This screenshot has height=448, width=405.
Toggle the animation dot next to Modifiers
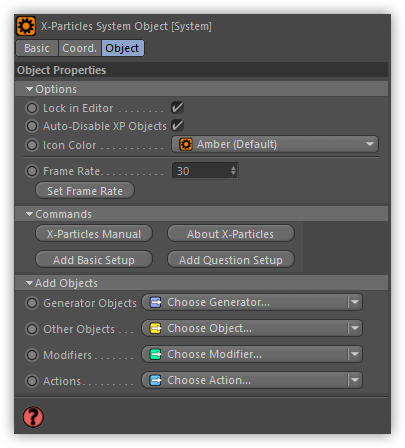click(32, 355)
